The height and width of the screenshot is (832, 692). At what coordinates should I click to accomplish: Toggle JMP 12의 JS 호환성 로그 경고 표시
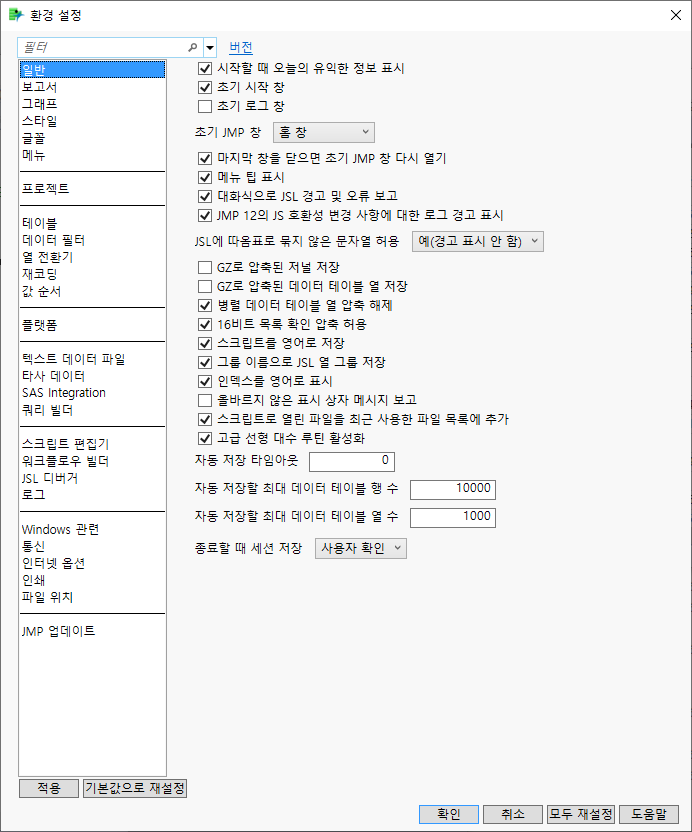[205, 215]
